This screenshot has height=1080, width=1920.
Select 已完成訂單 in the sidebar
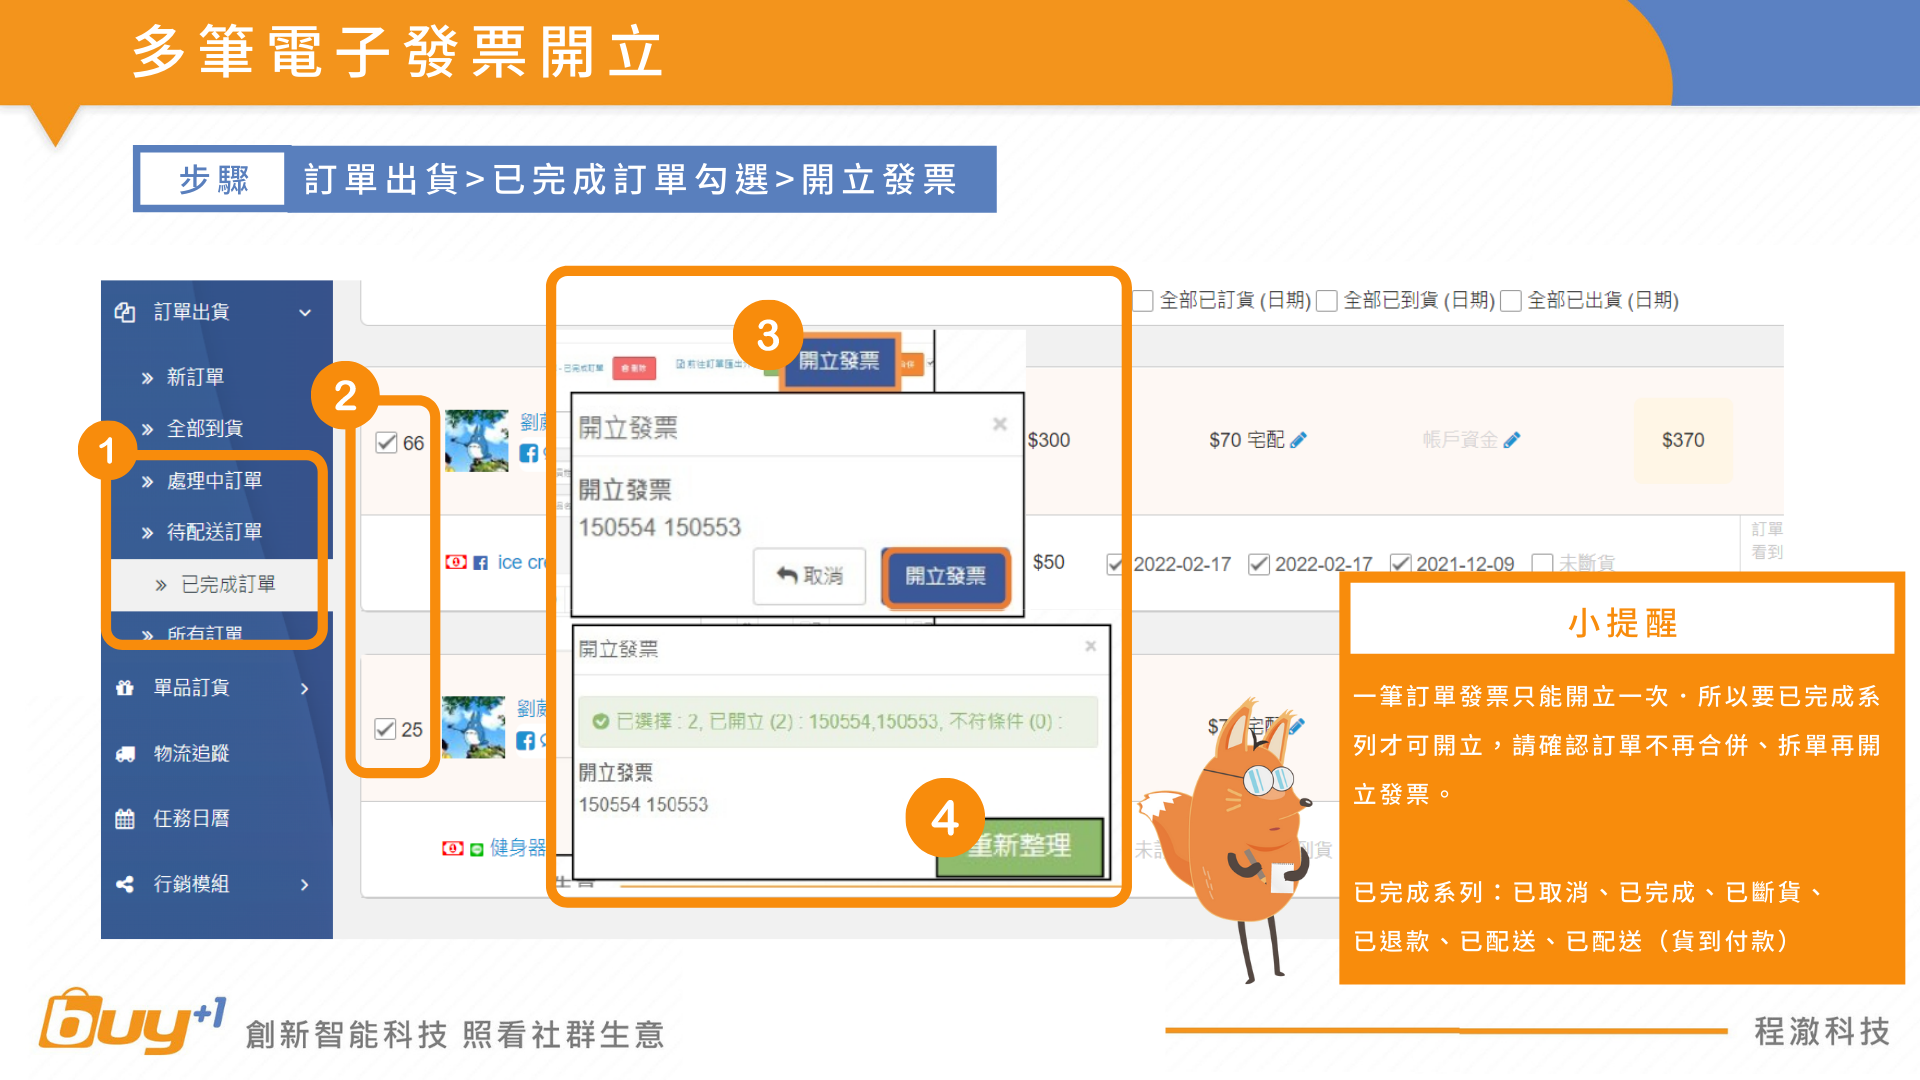coord(228,584)
